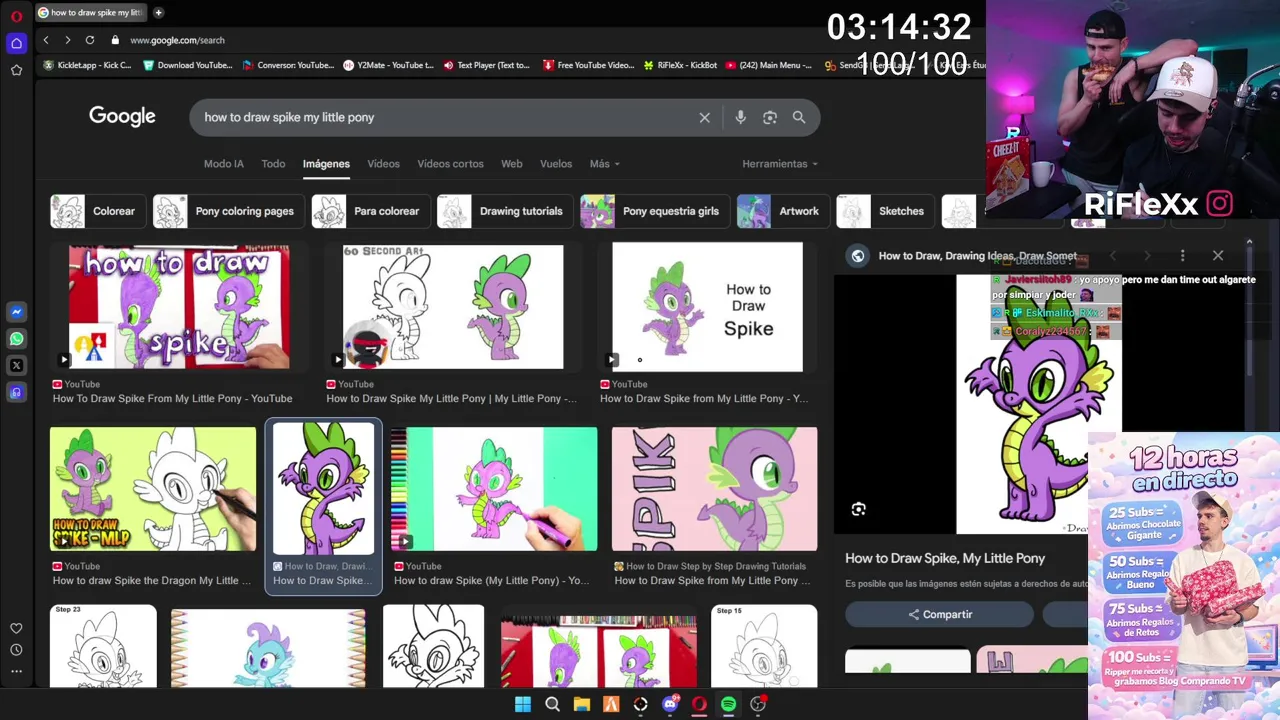1280x720 pixels.
Task: Open the sidebar history clock icon
Action: (16, 650)
